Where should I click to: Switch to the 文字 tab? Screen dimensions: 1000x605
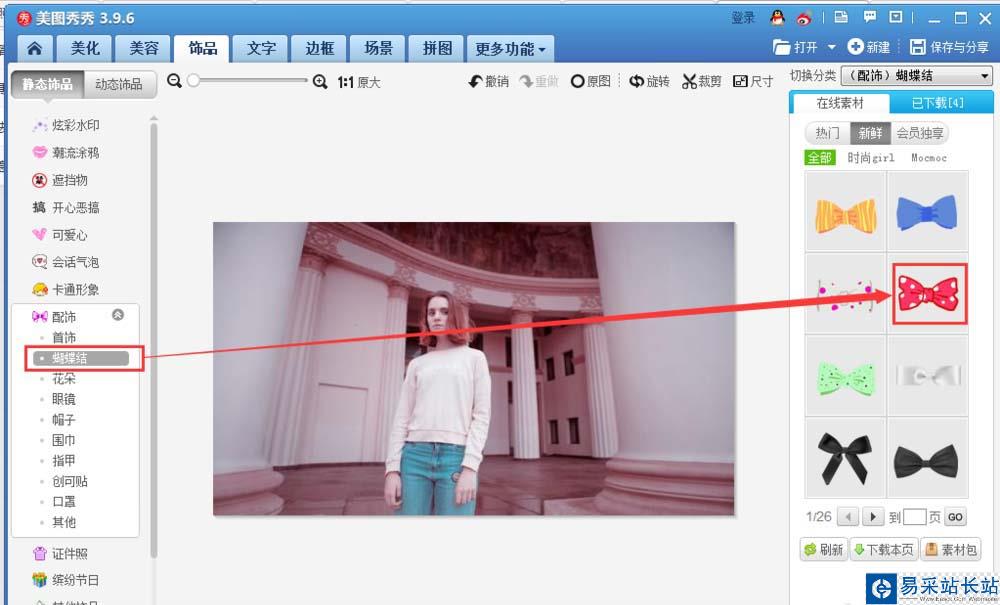(x=261, y=48)
